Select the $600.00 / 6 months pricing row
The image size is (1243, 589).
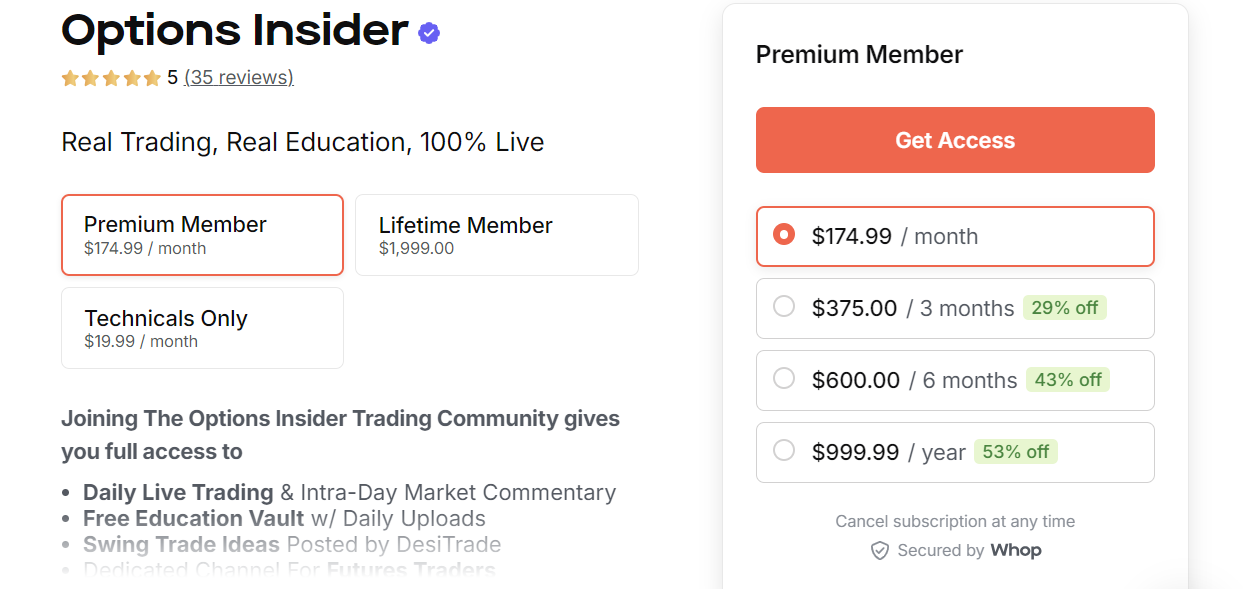954,380
